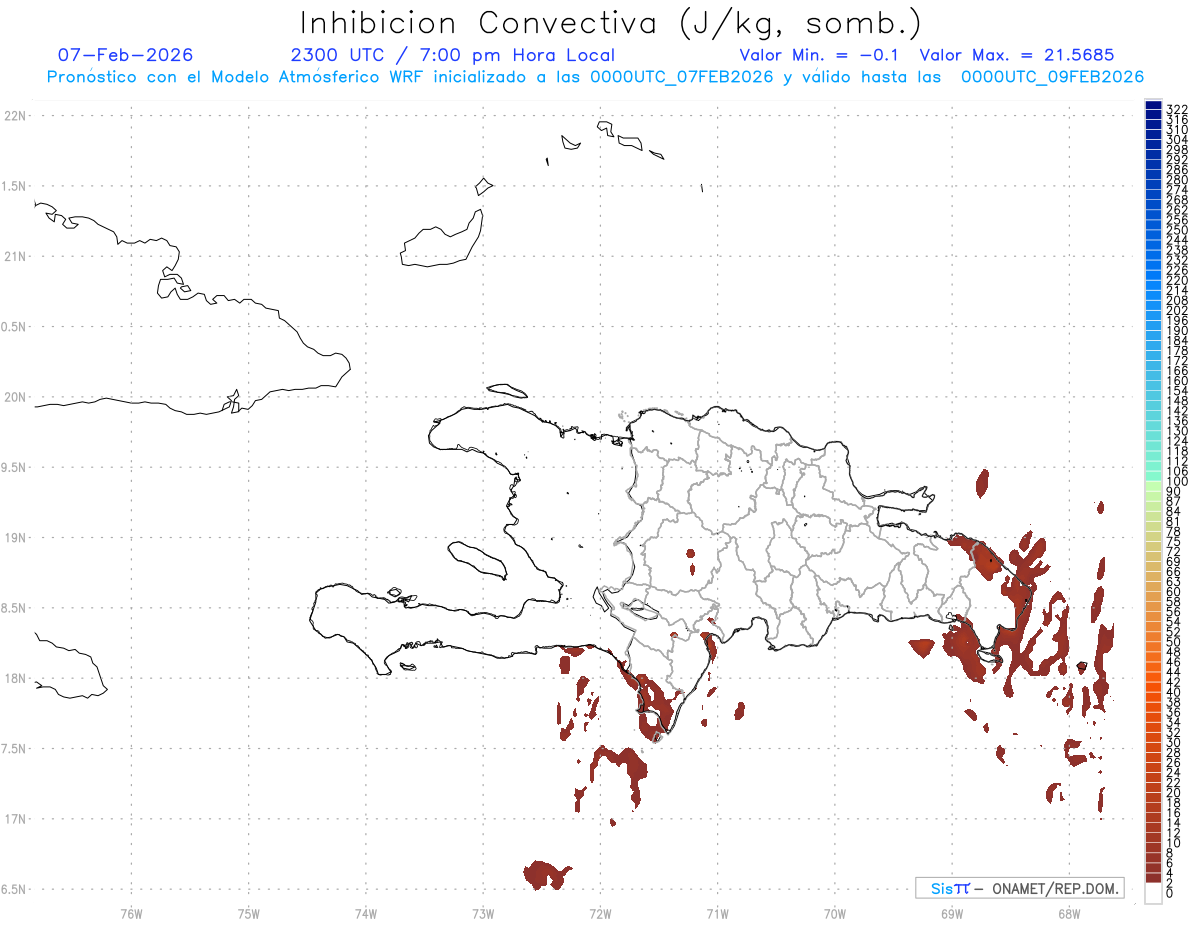Click the '18N' latitude label
Image resolution: width=1200 pixels, height=927 pixels.
point(15,678)
